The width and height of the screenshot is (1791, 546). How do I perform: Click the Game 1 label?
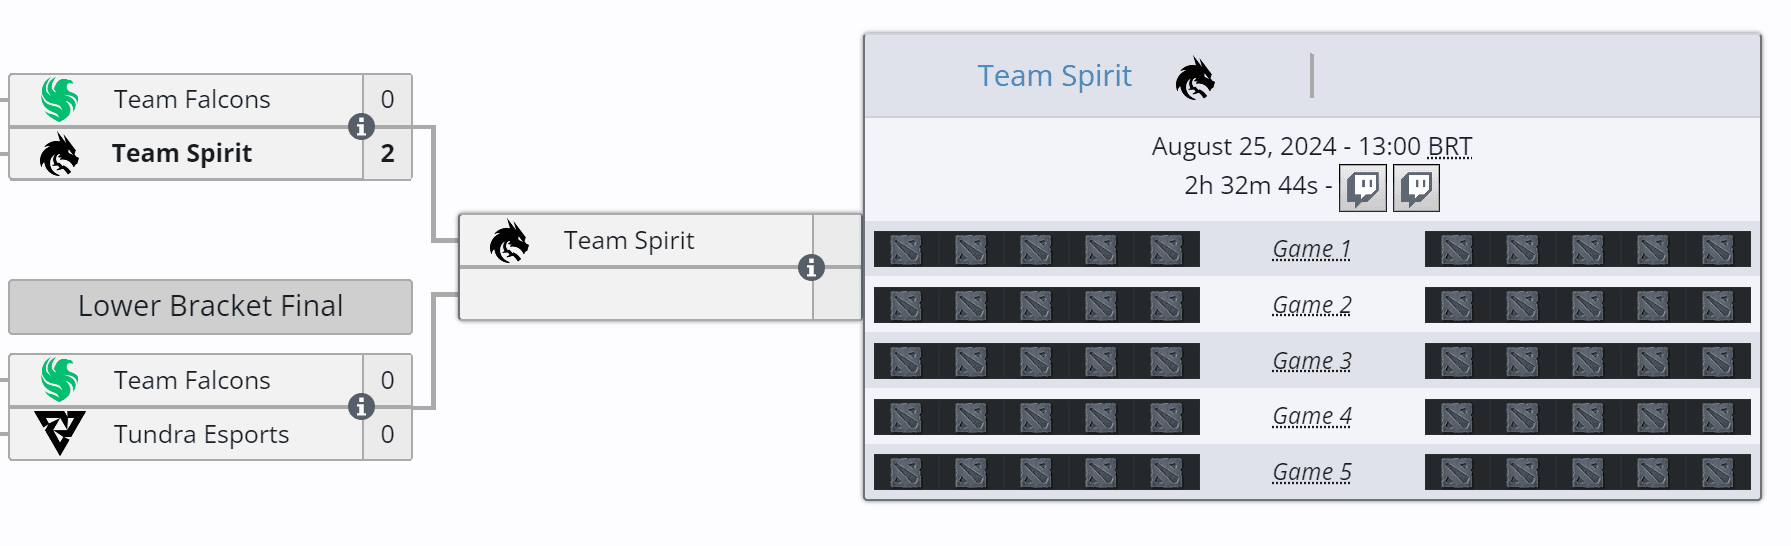tap(1311, 249)
